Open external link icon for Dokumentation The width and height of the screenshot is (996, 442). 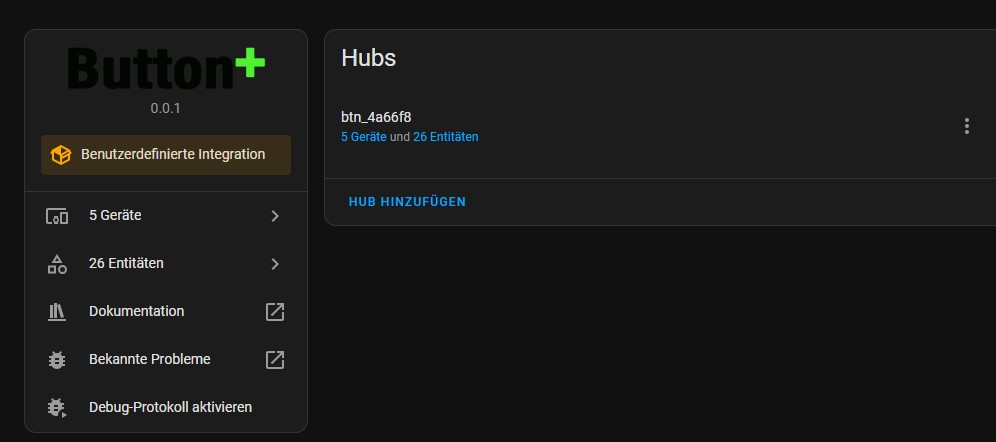pos(274,312)
